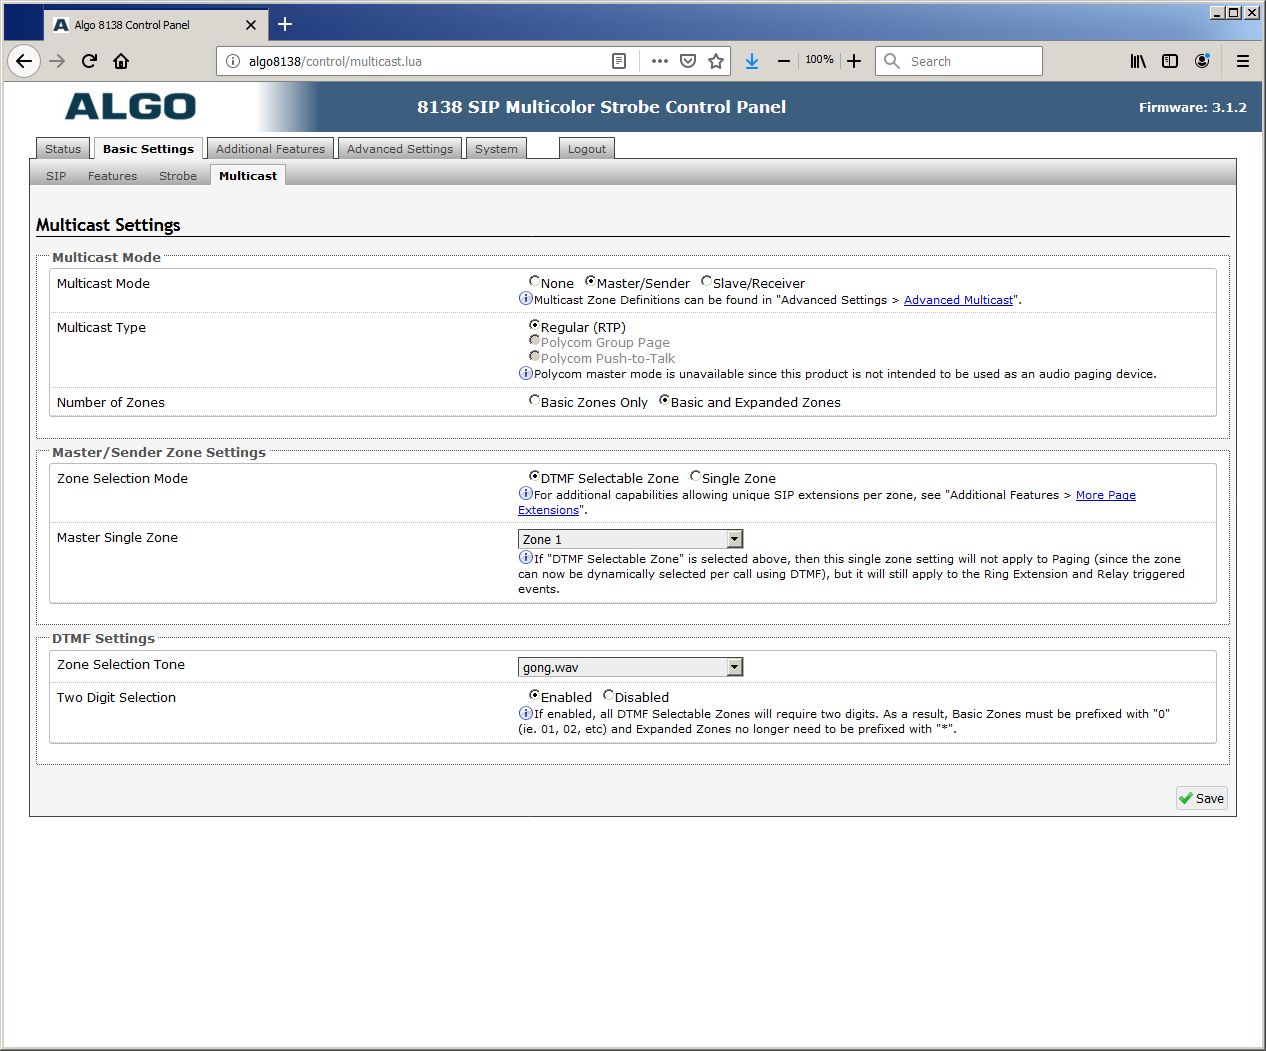Select Slave/Receiver multicast mode
The image size is (1266, 1051).
pyautogui.click(x=707, y=282)
